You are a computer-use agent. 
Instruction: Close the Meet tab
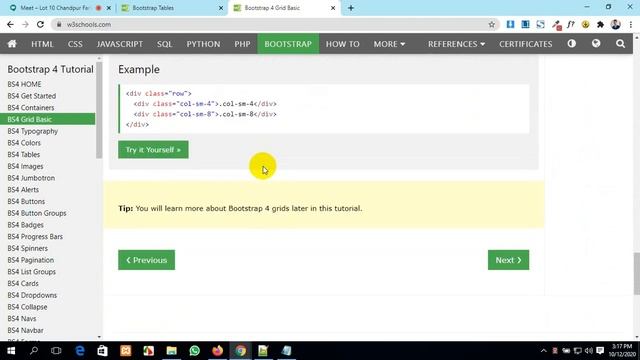(x=109, y=8)
